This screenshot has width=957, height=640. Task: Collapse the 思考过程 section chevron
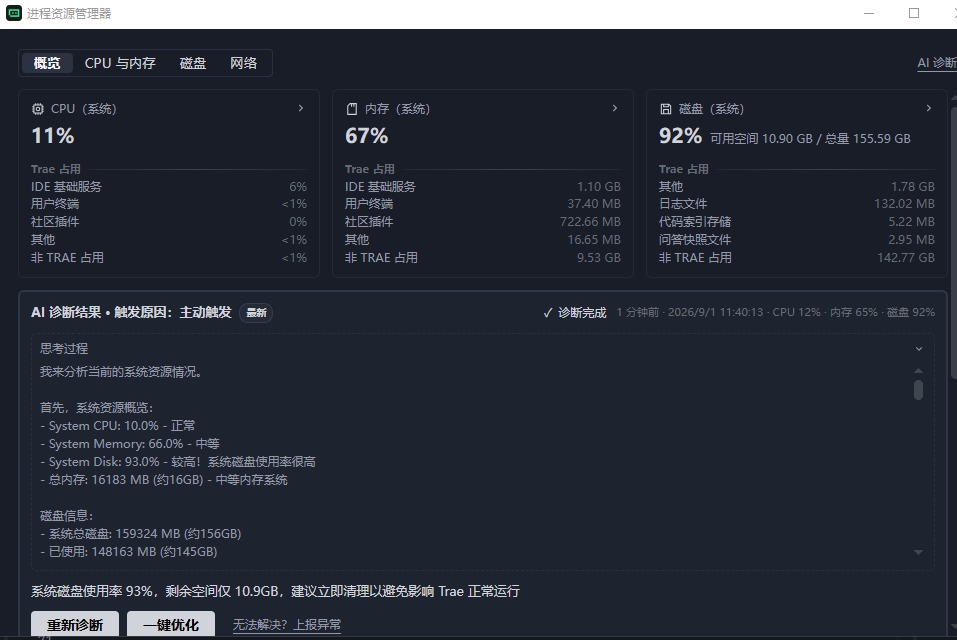(x=919, y=348)
